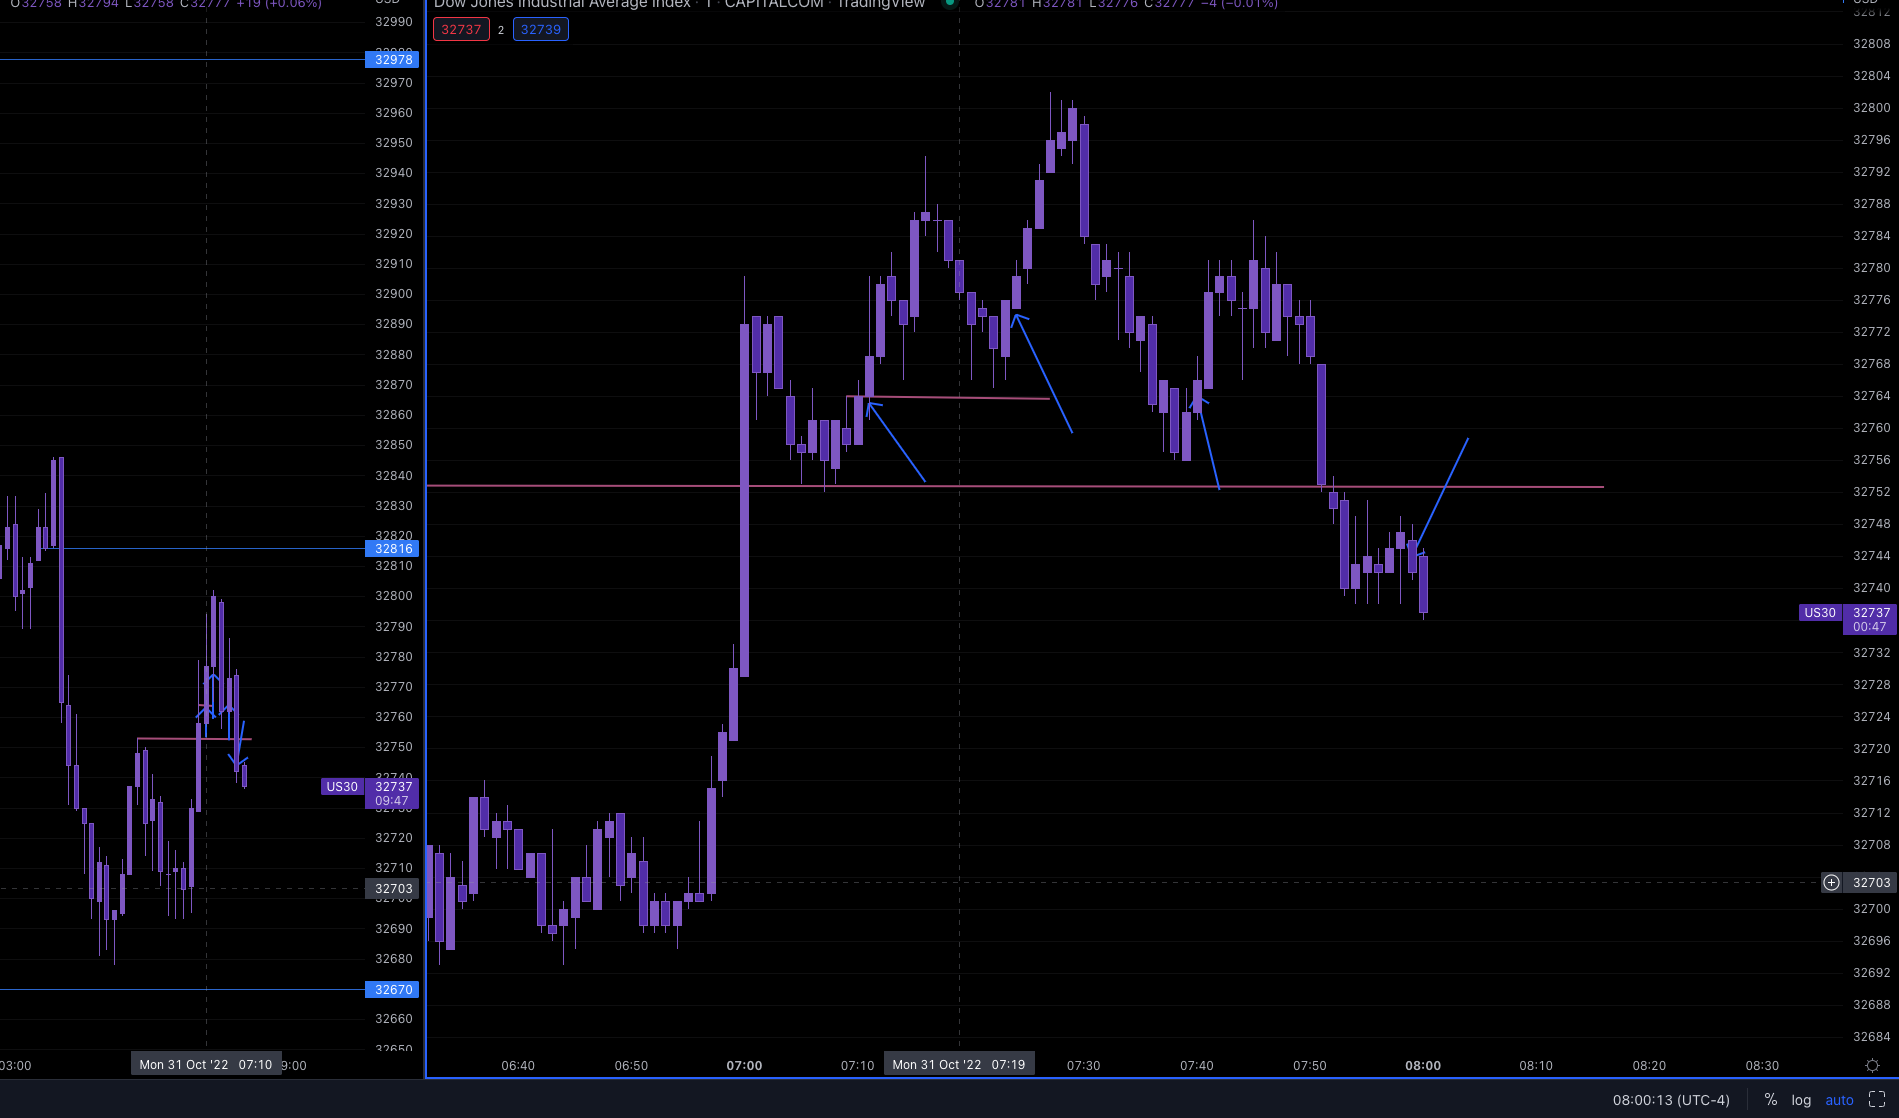Click the plus icon beside the 32703 price label

(x=1831, y=882)
